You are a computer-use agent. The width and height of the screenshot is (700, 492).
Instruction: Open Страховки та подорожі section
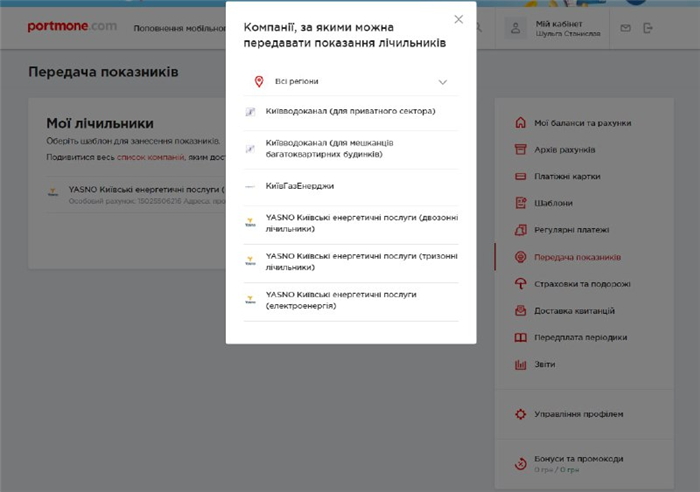(x=583, y=284)
